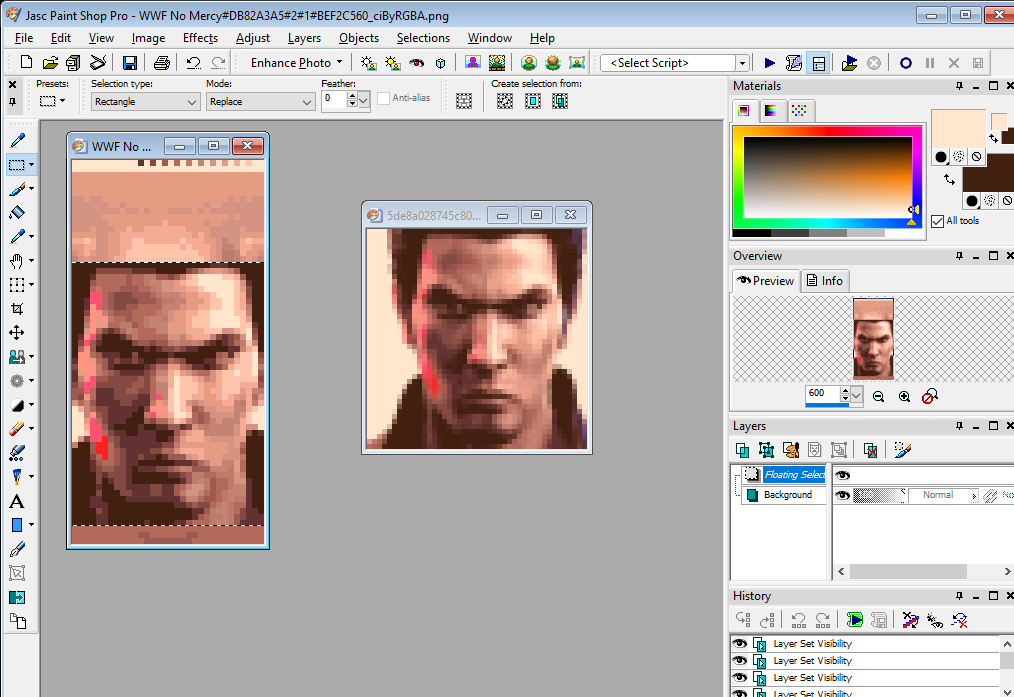Click the Print icon in toolbar
This screenshot has width=1014, height=697.
click(x=161, y=63)
